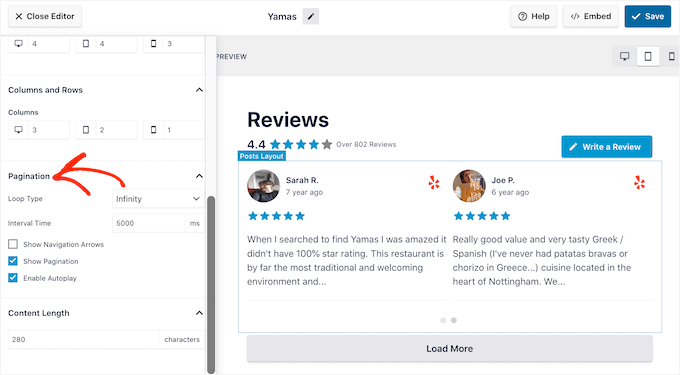Edit the Interval Time 5000 field
Screen dimensions: 680x375
[x=148, y=223]
